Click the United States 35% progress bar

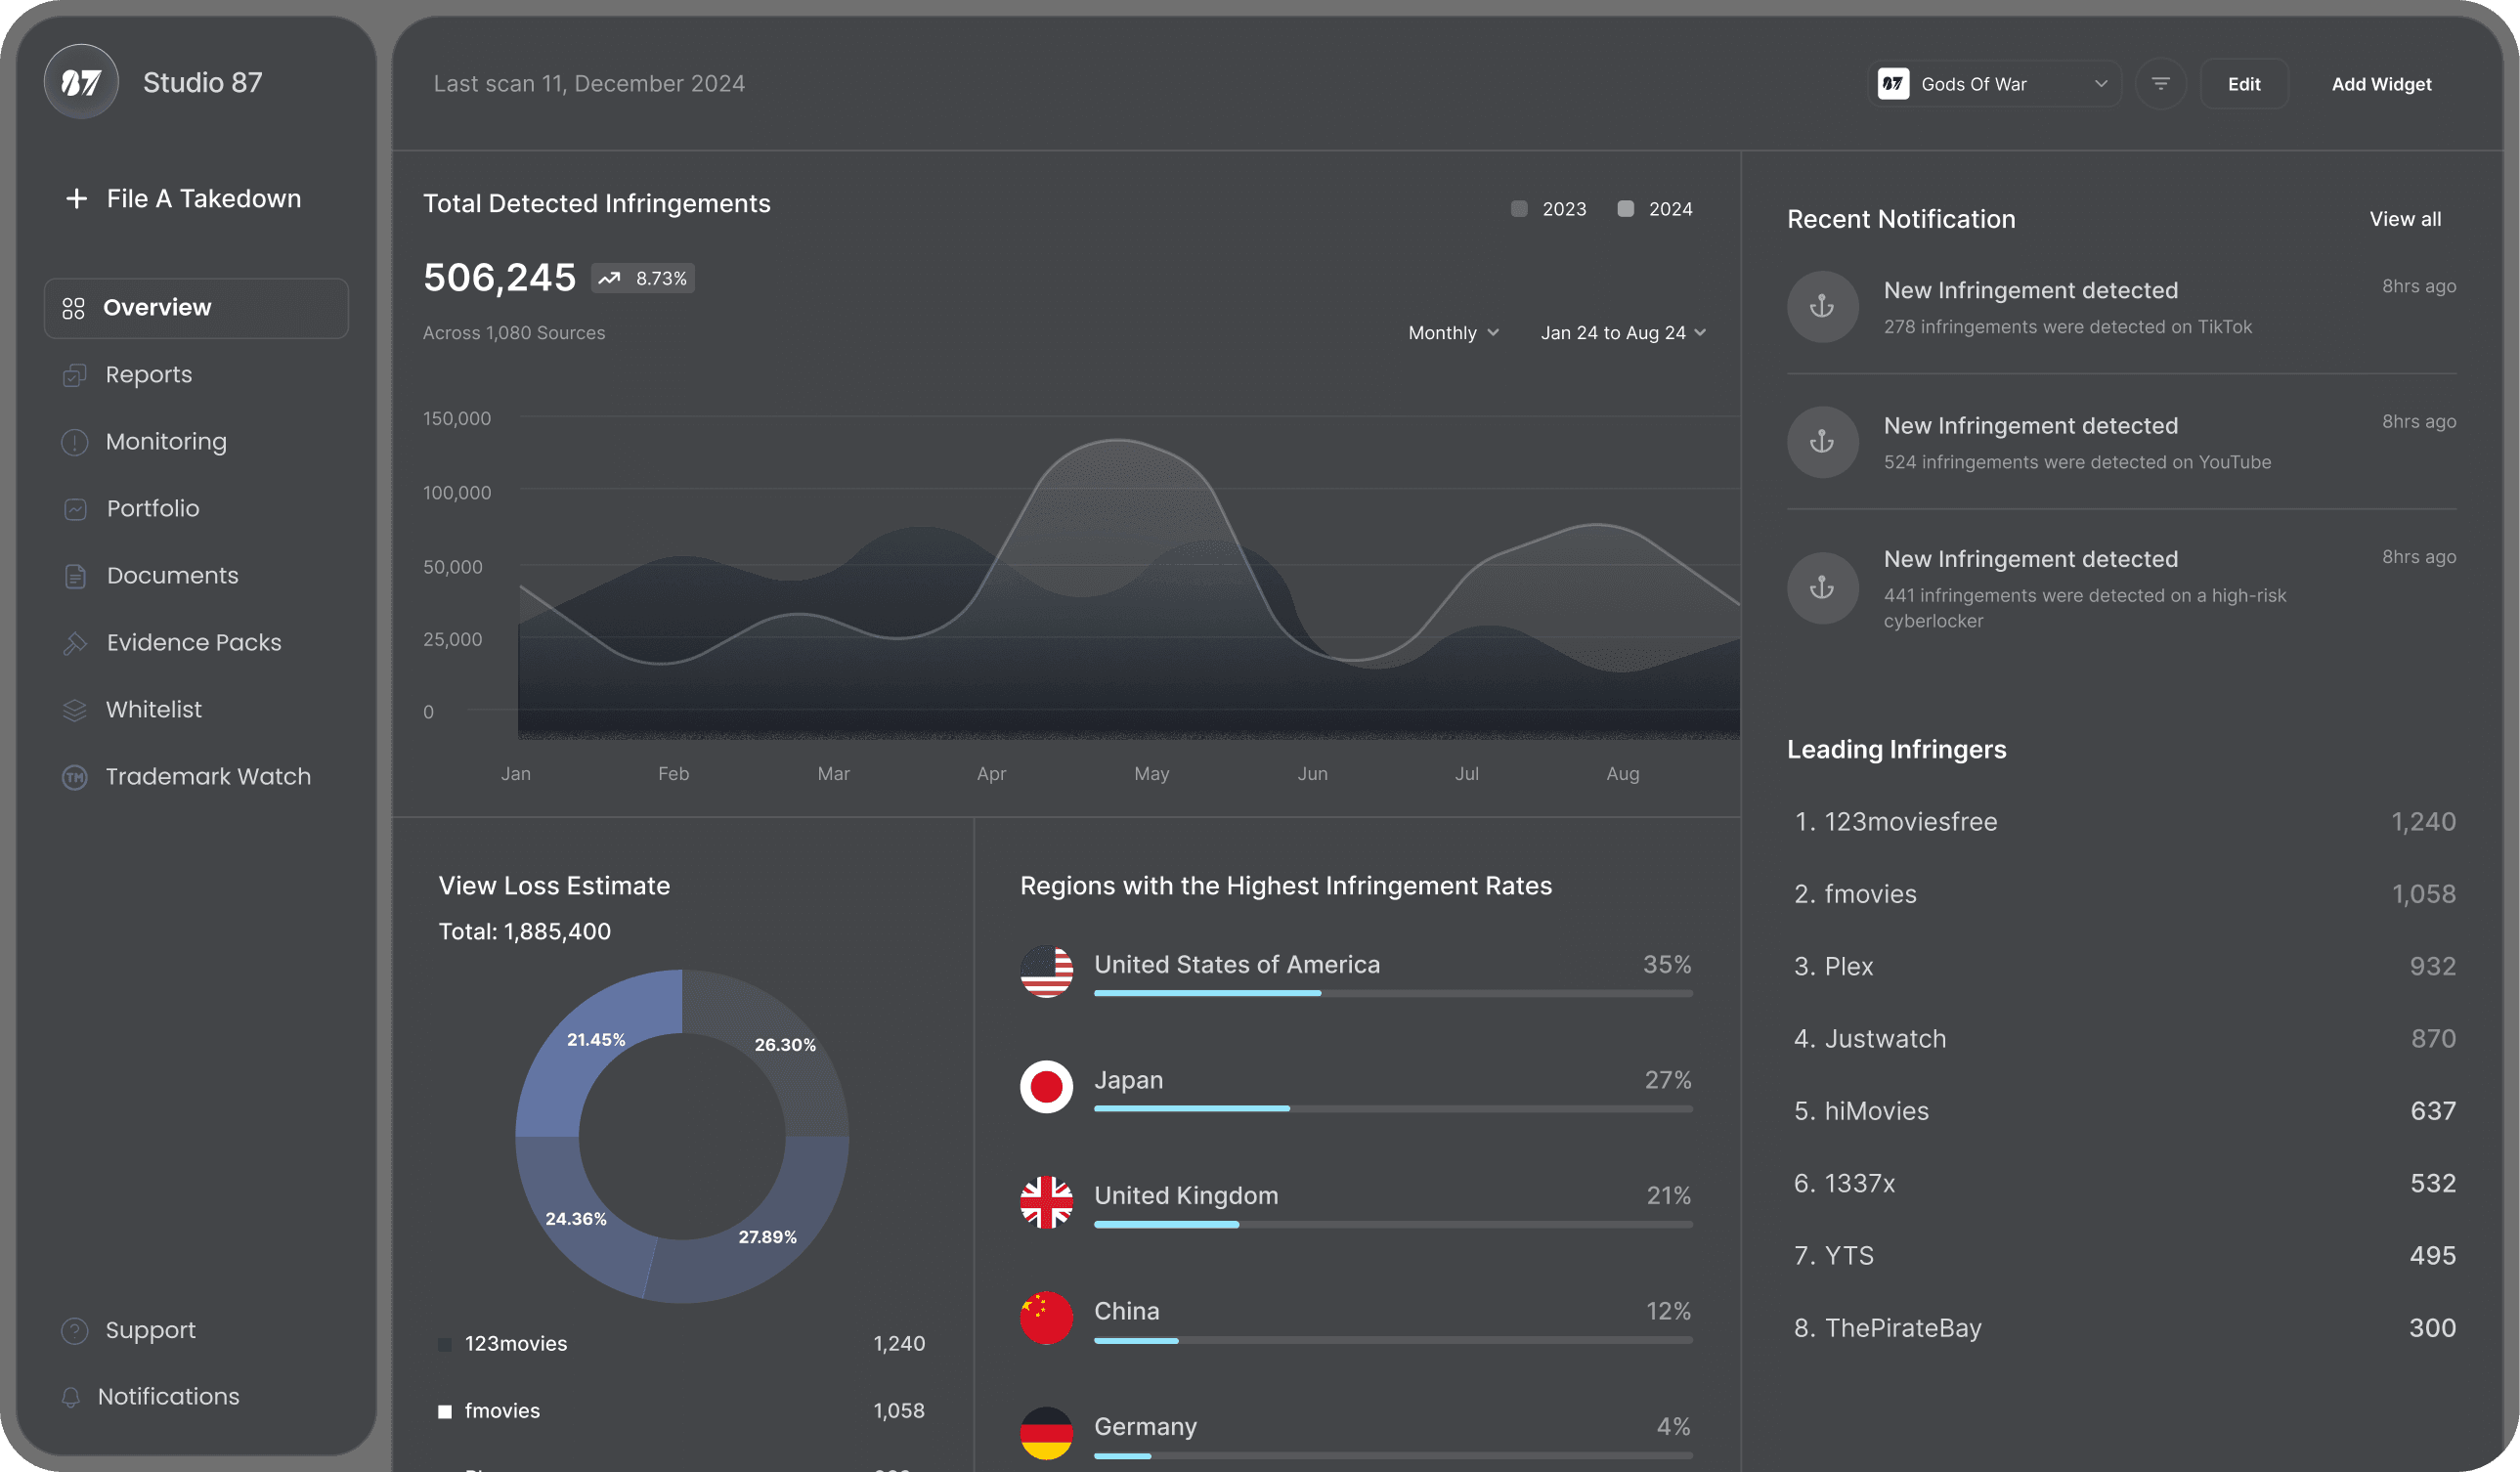(x=1393, y=994)
